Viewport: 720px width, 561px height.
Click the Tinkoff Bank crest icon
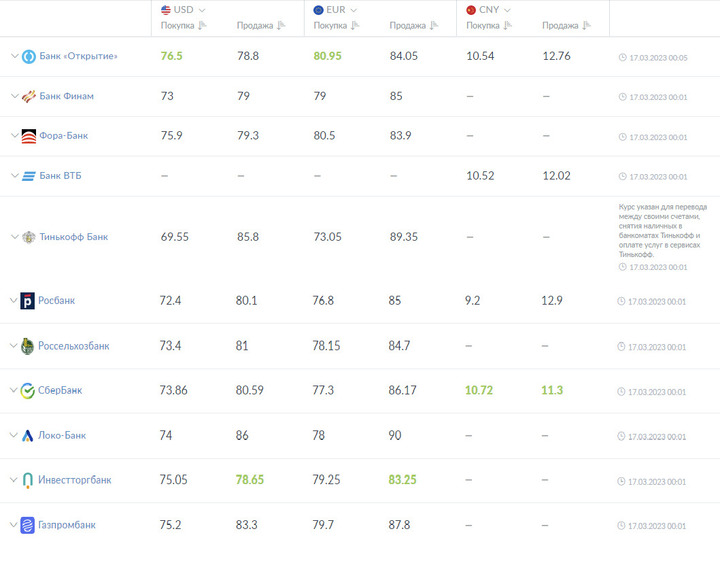click(29, 237)
